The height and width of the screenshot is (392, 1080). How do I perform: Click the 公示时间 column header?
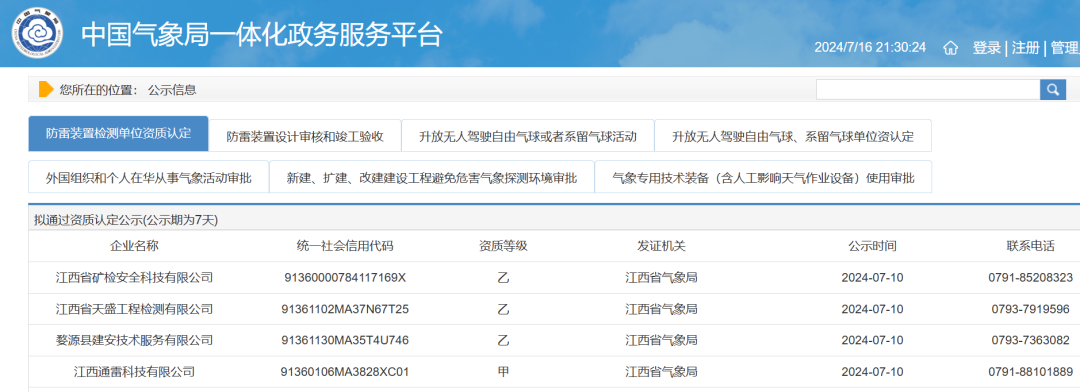click(872, 246)
